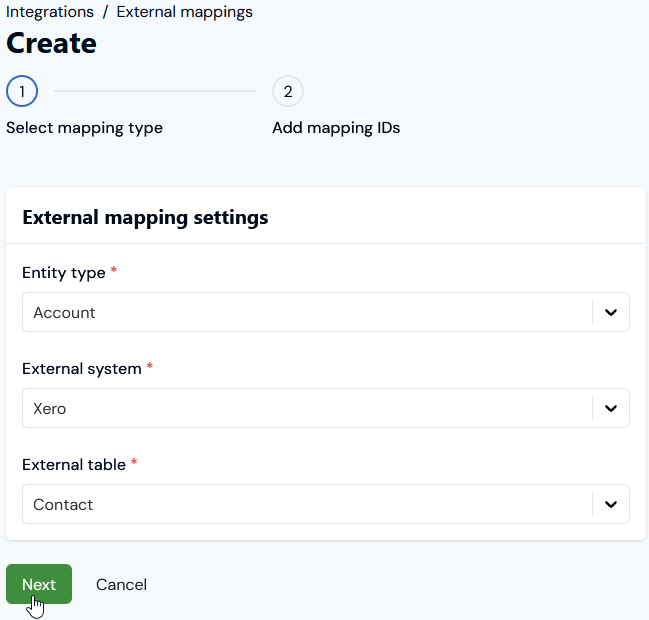Jump to the step 2 circle indicator

tap(288, 91)
